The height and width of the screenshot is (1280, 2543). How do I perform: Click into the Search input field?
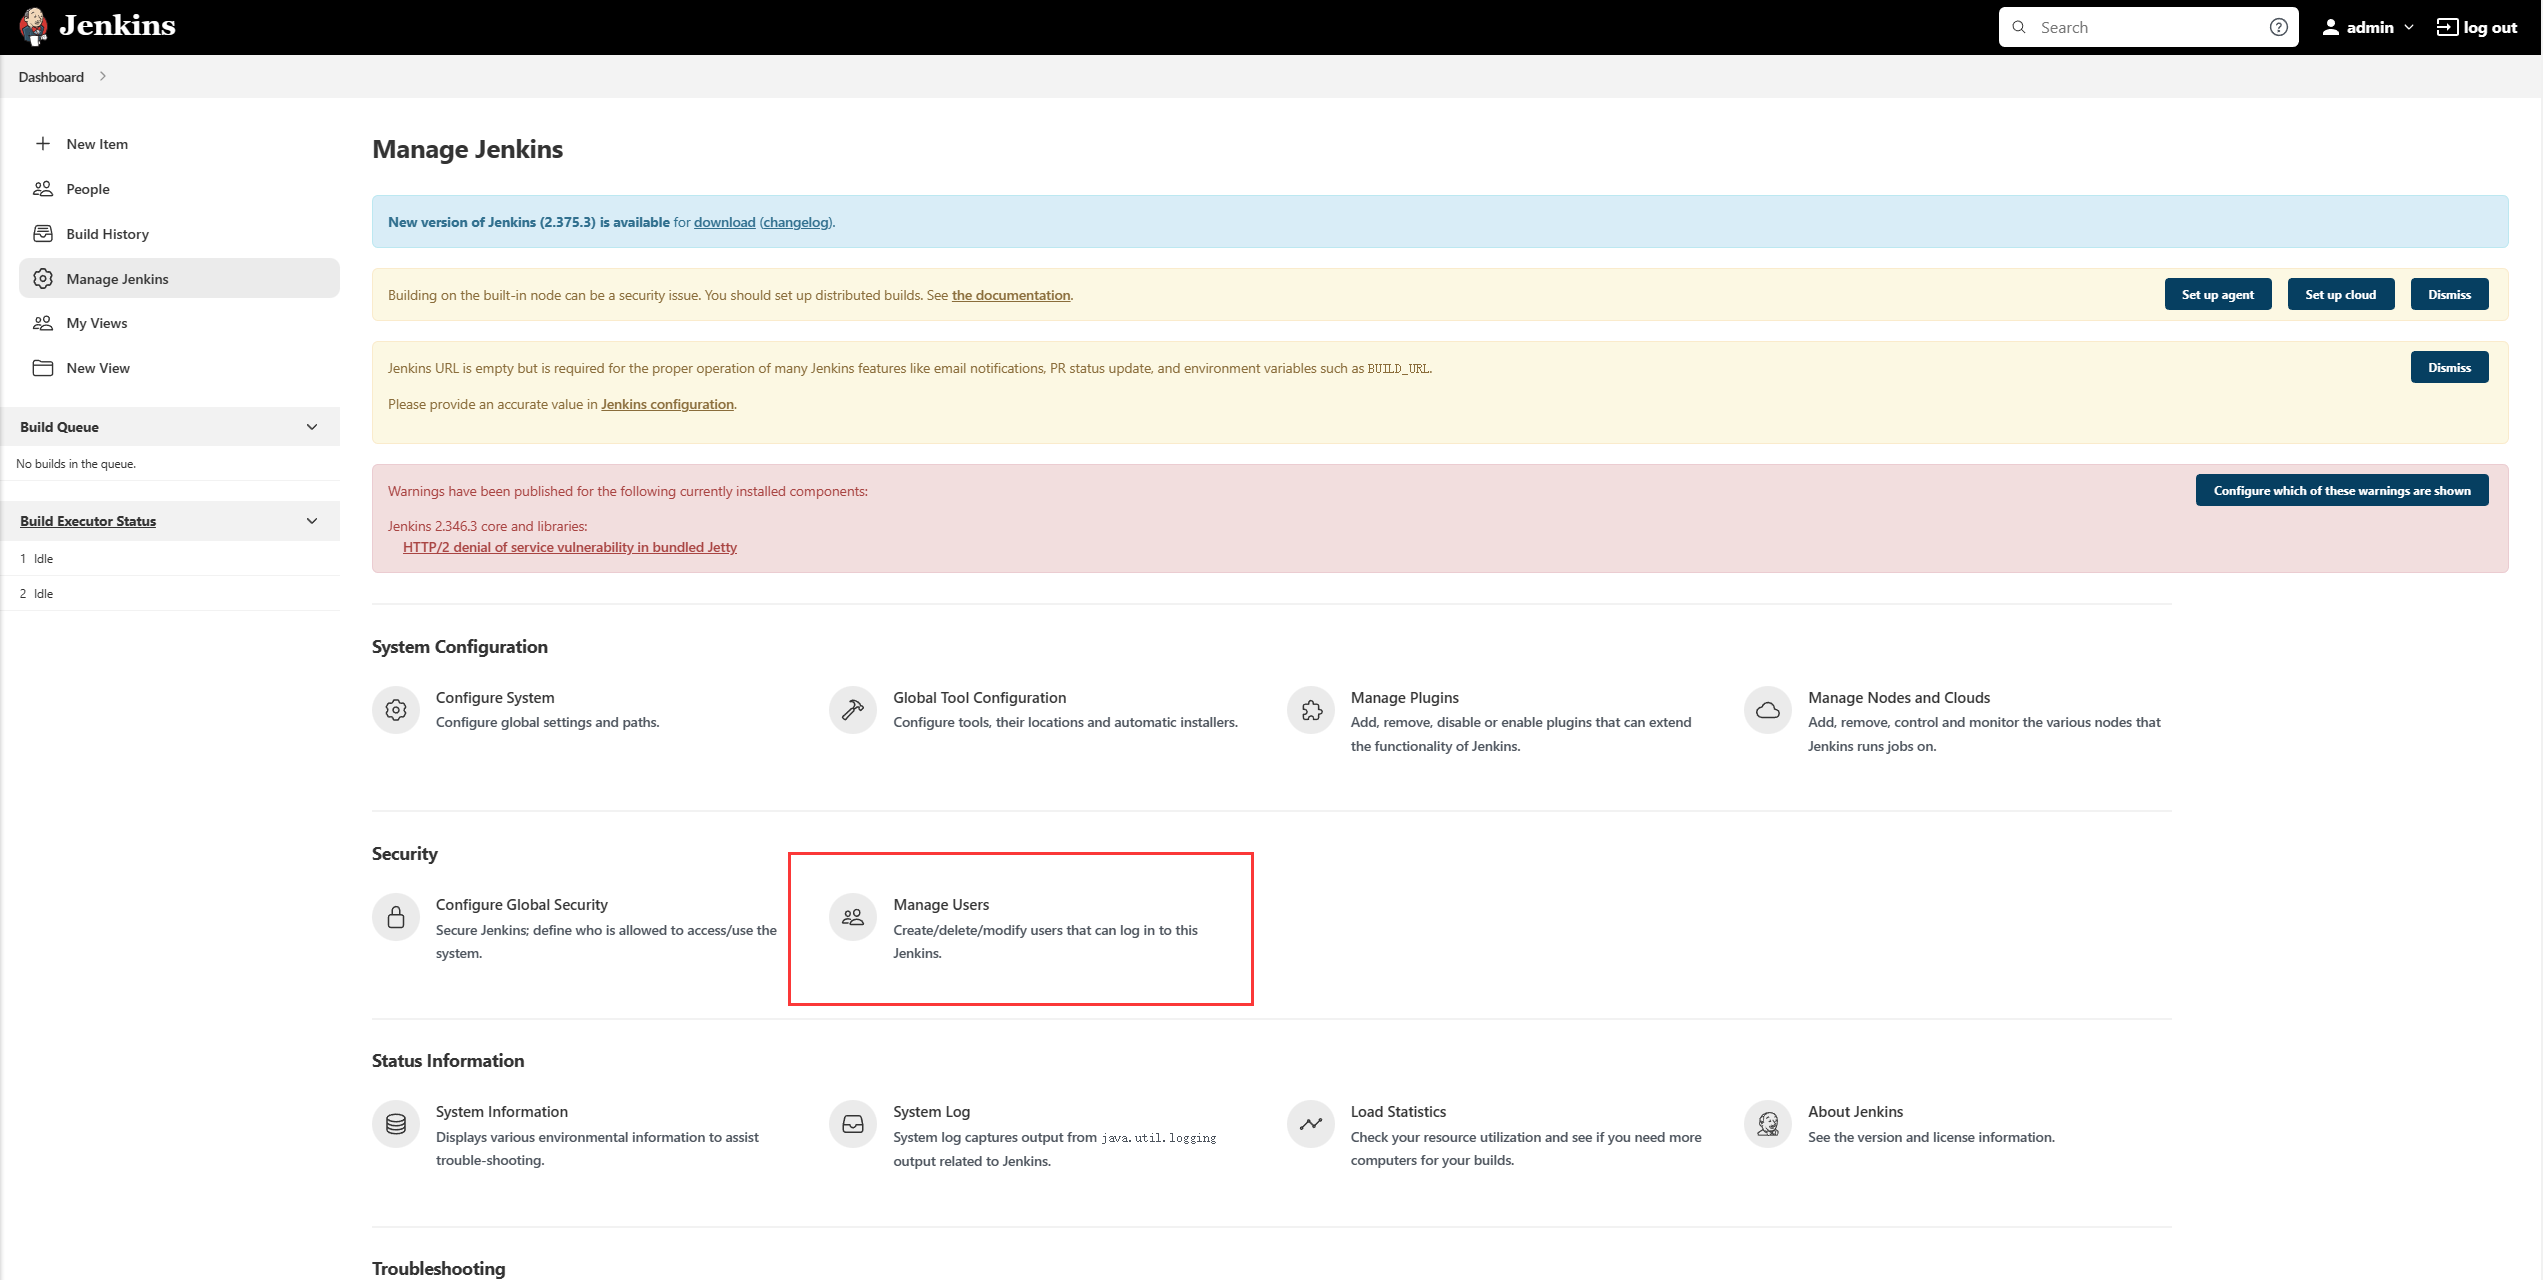2148,27
